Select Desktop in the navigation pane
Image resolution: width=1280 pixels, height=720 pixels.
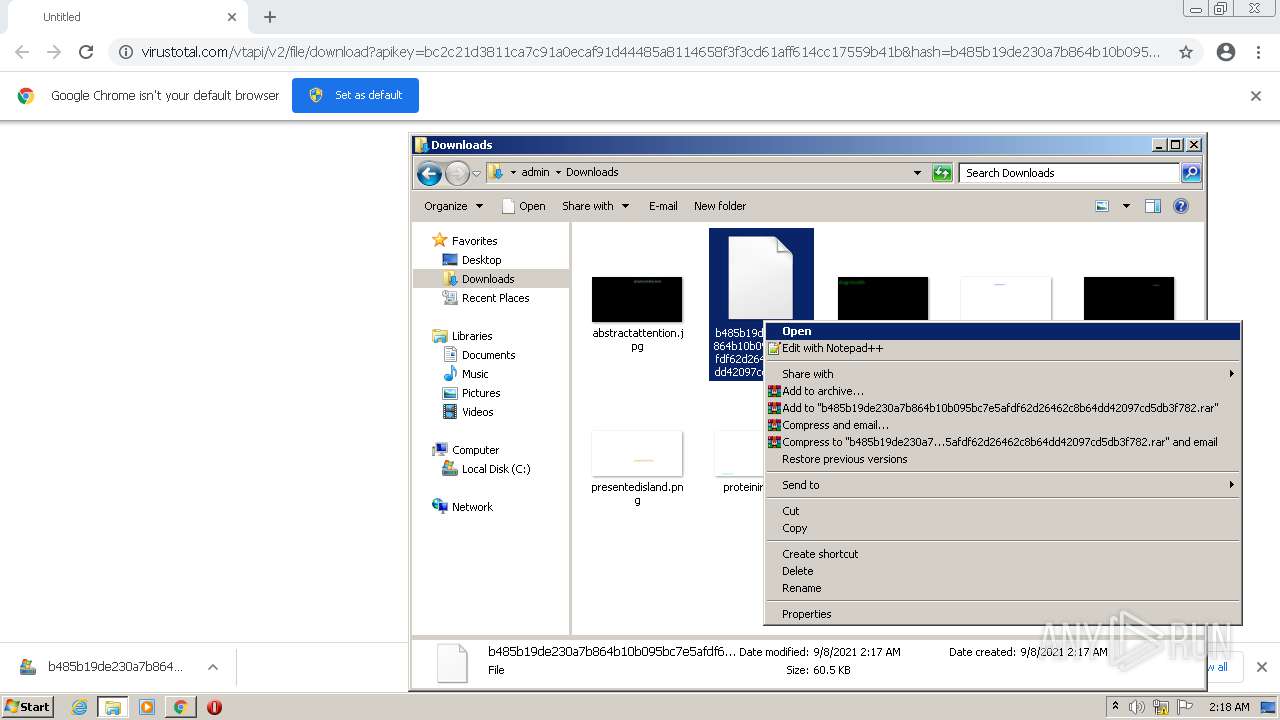481,260
